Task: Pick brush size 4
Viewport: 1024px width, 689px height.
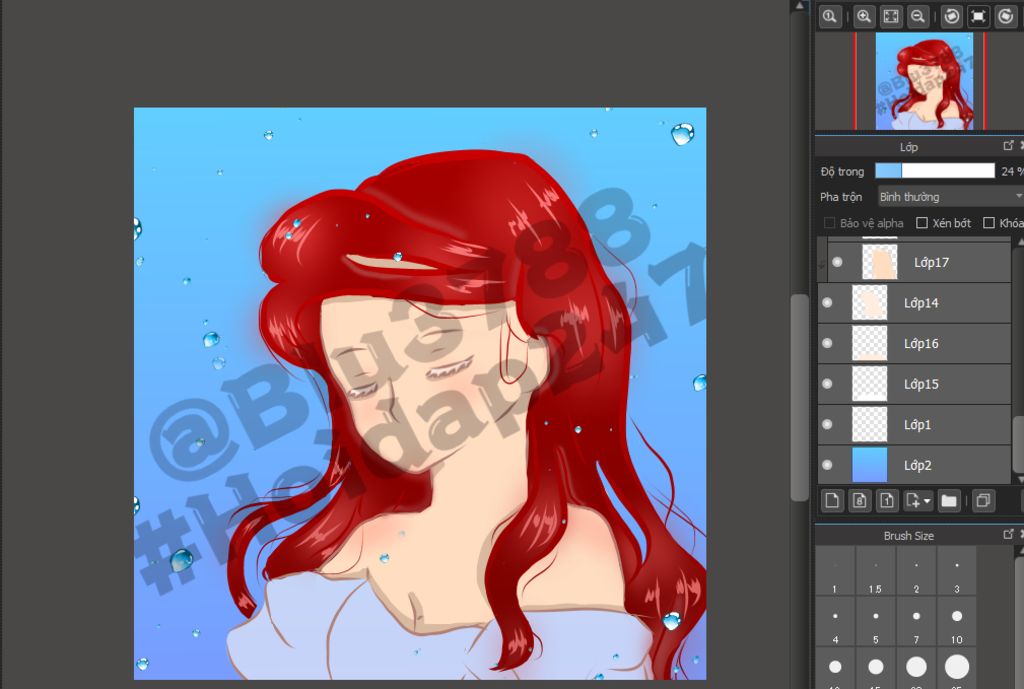Action: [835, 621]
